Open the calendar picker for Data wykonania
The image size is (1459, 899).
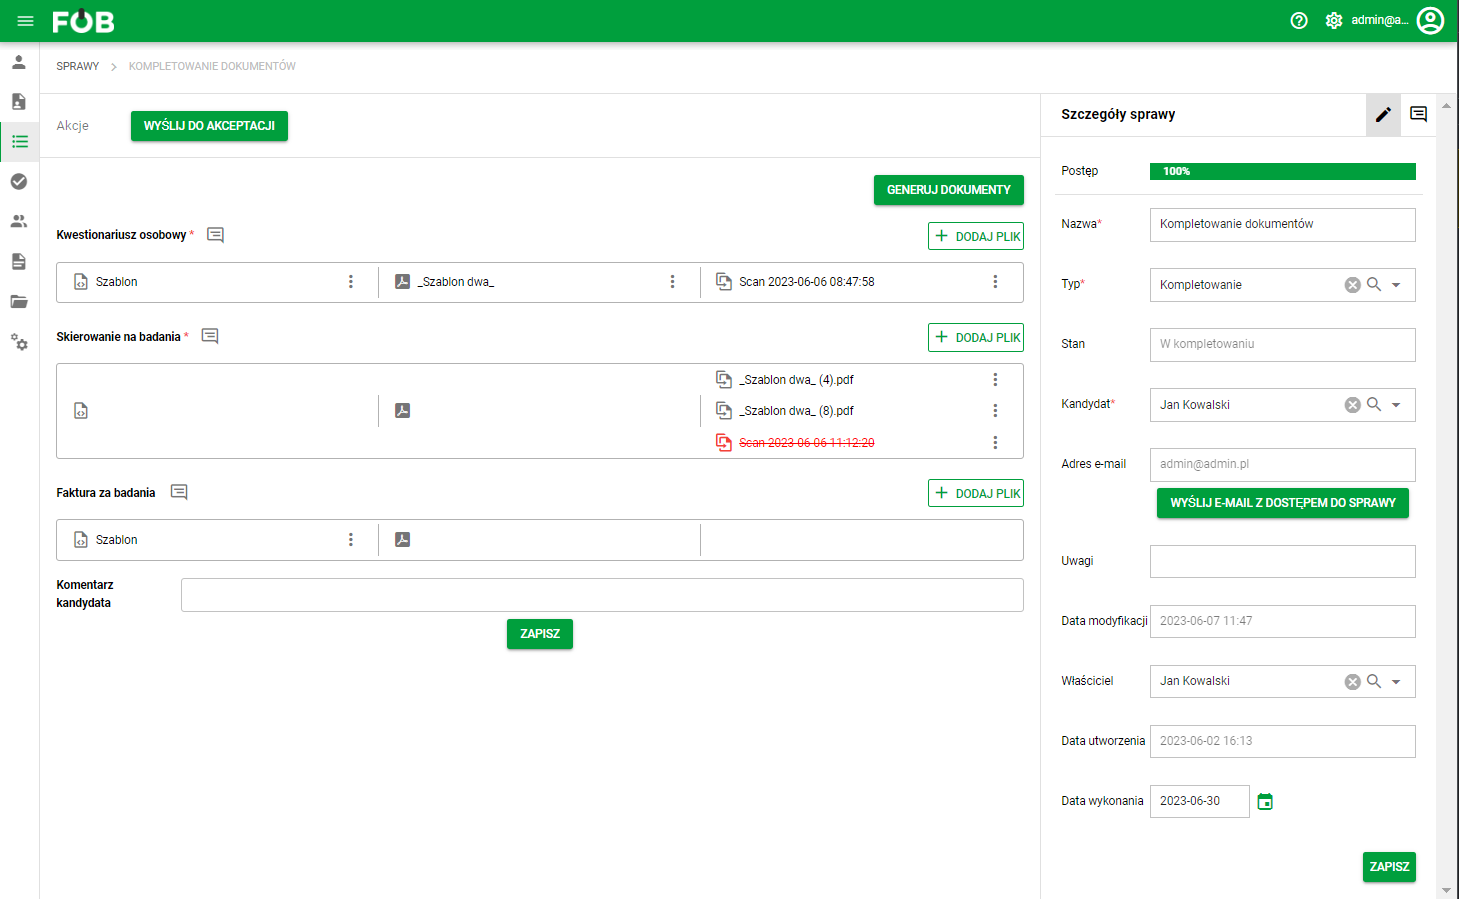point(1265,801)
